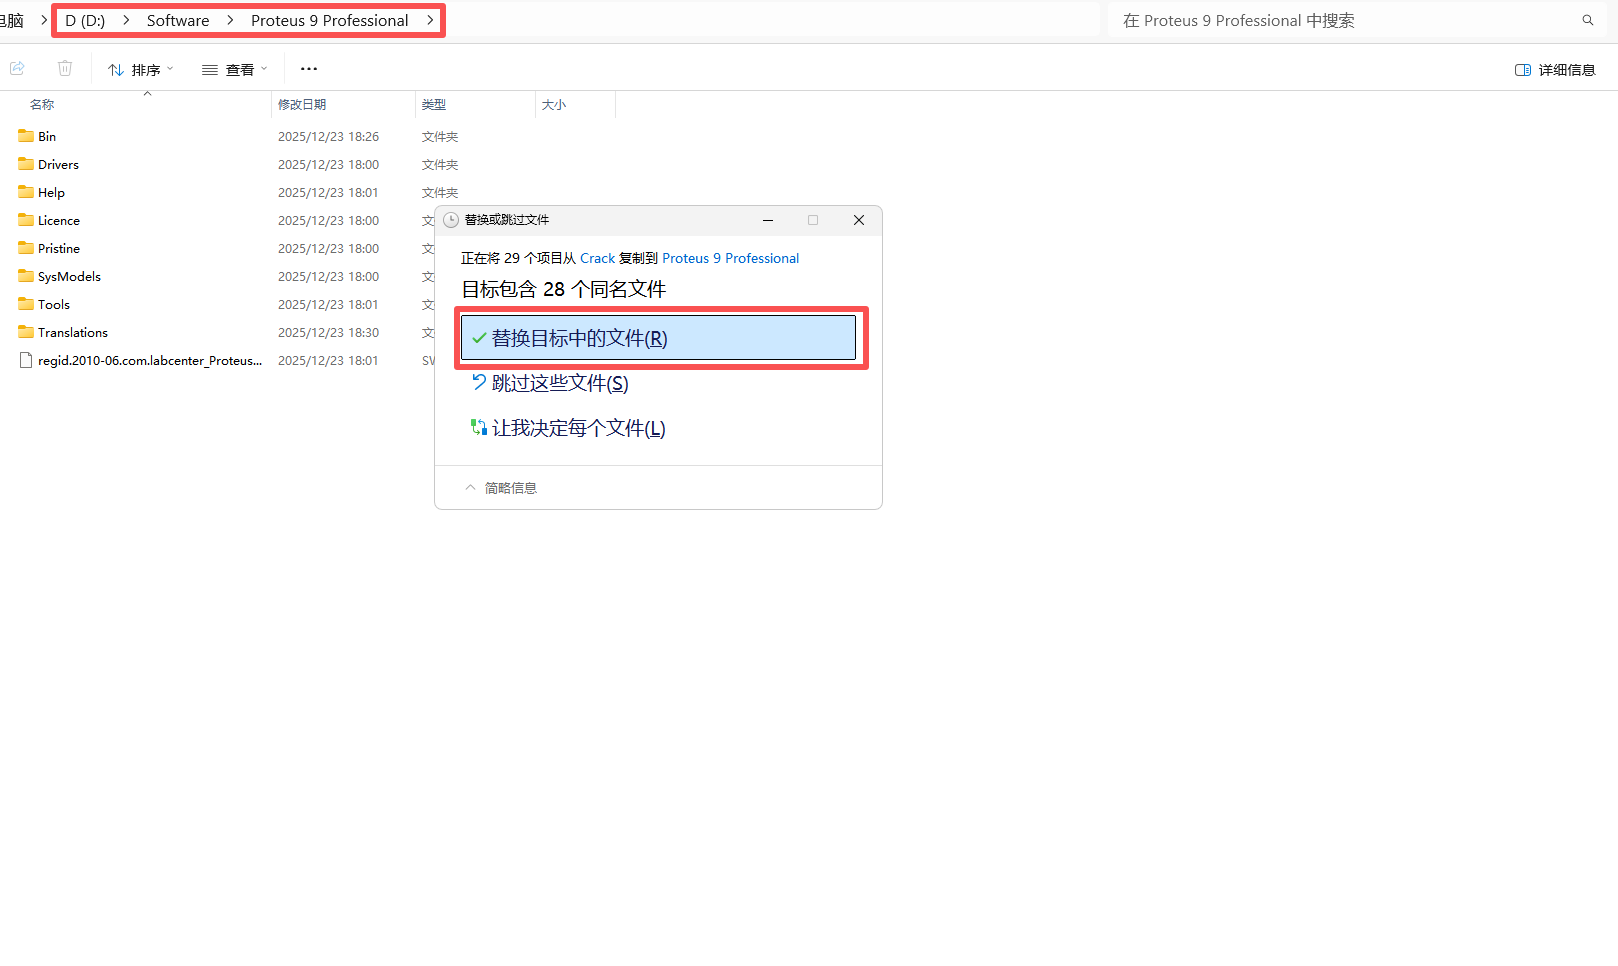This screenshot has height=966, width=1618.
Task: Close the 替换或跳过文件 dialog
Action: tap(859, 220)
